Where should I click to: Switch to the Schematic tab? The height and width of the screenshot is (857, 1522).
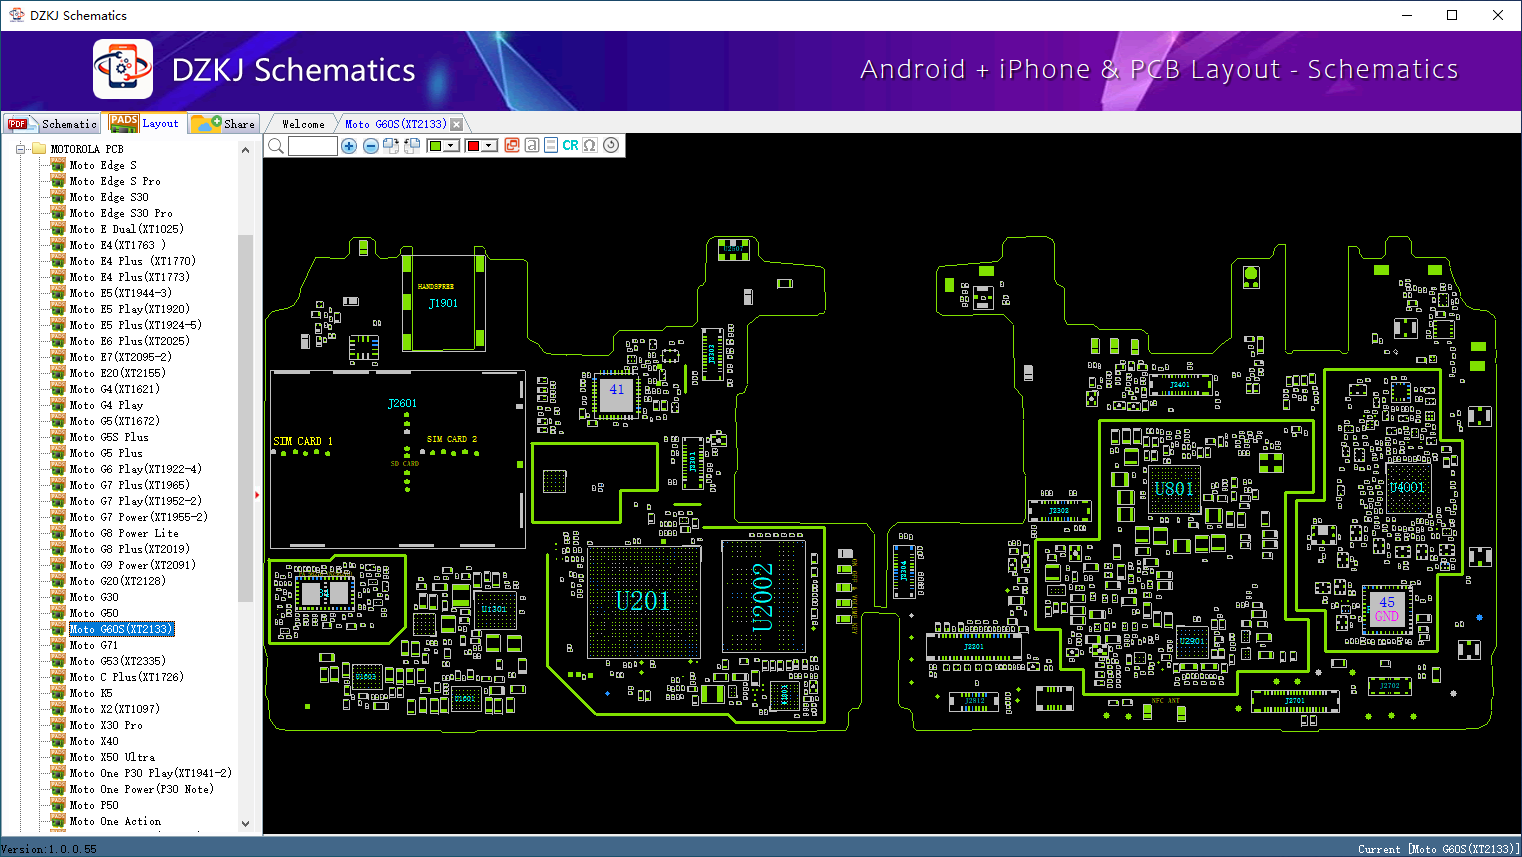(x=52, y=124)
